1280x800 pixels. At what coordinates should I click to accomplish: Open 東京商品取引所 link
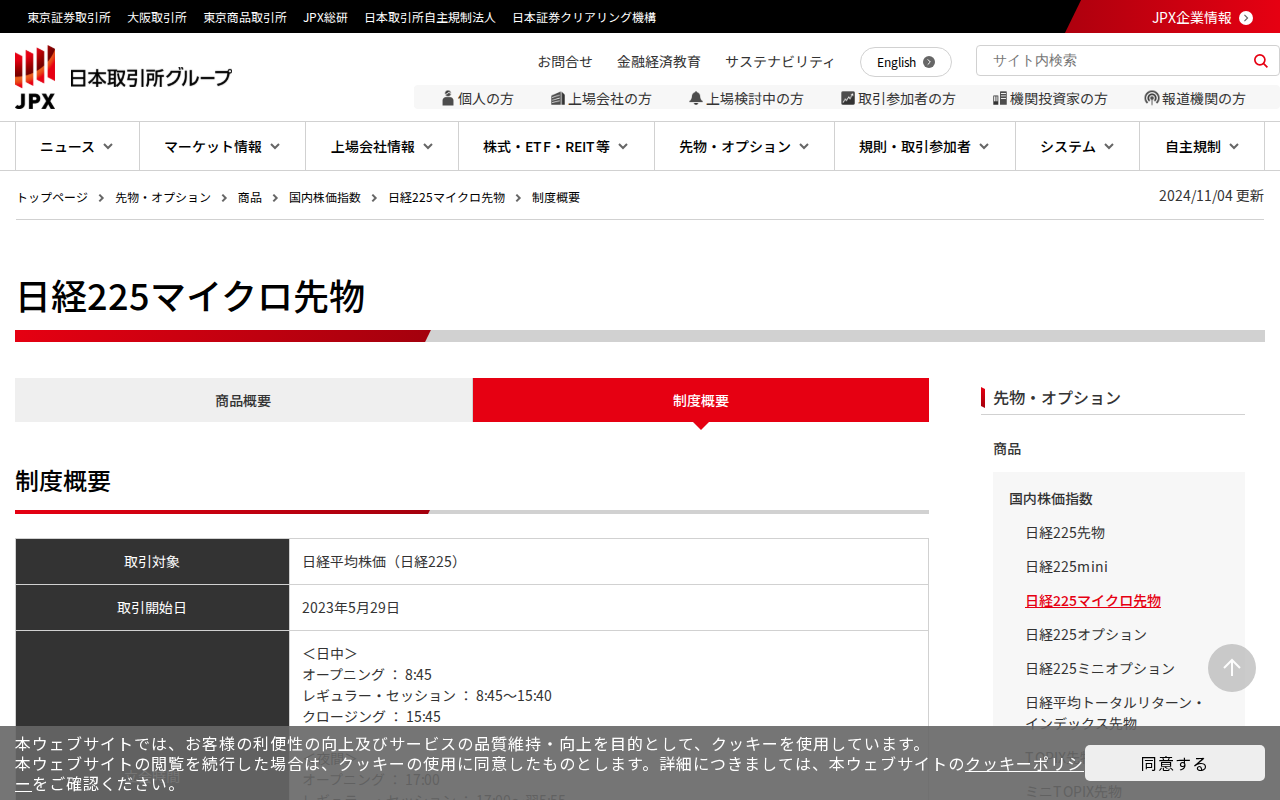[245, 17]
